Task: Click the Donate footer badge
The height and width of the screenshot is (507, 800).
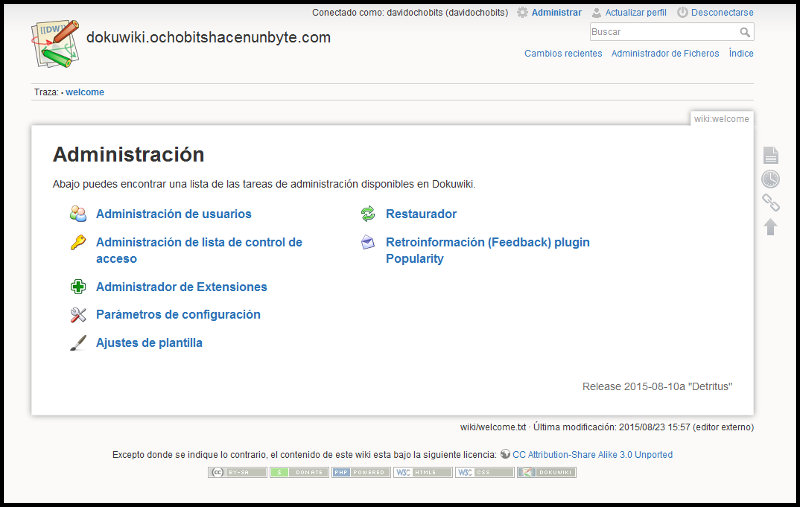Action: [x=299, y=472]
